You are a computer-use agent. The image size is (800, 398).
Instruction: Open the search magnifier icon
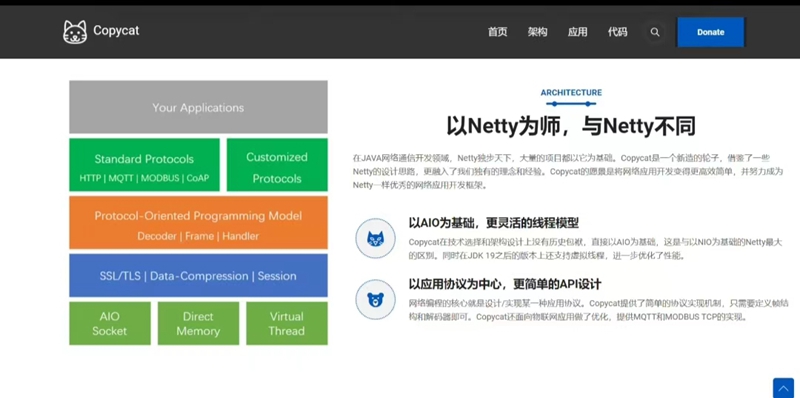click(x=655, y=32)
